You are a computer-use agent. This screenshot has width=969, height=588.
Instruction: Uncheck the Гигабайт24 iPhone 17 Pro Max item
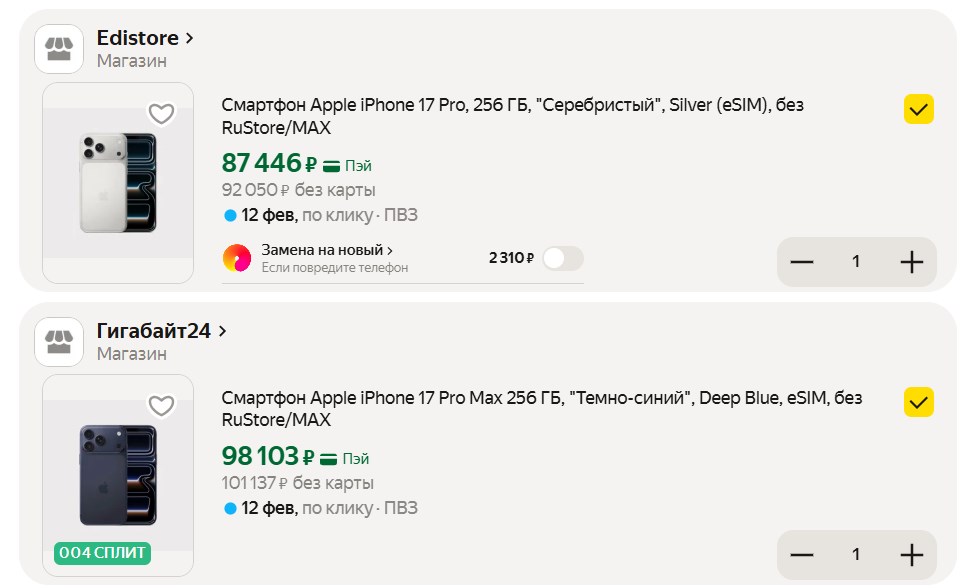pos(918,402)
